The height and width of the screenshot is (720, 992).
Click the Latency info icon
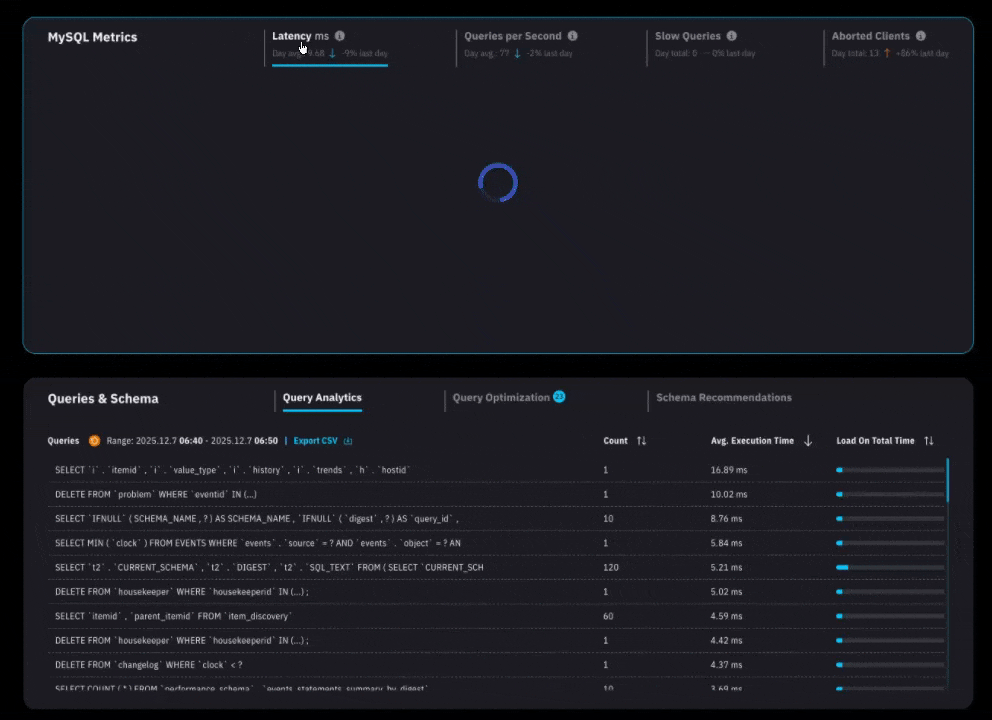340,36
